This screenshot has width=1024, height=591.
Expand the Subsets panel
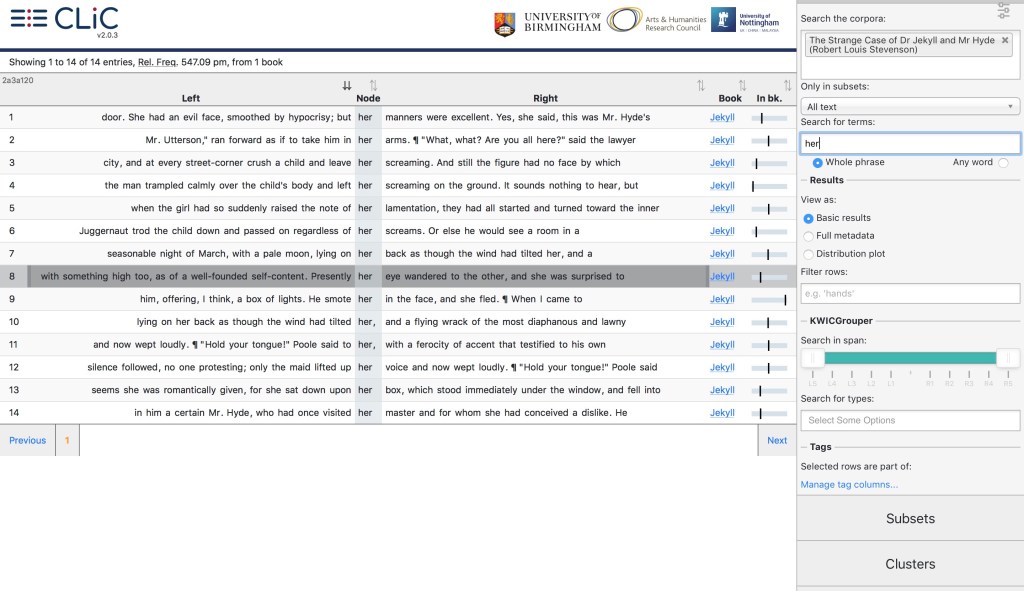pyautogui.click(x=910, y=518)
